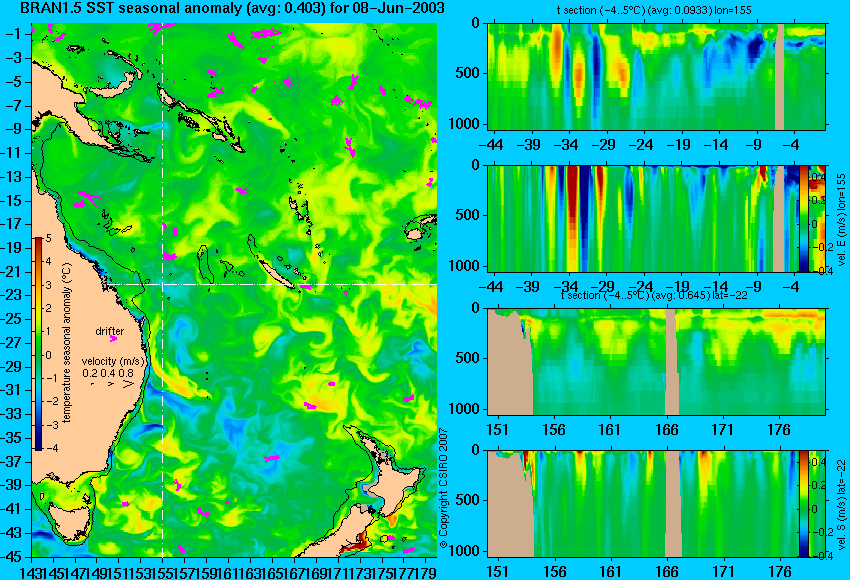
Task: Click the '179' longitude label under main map
Action: [426, 571]
